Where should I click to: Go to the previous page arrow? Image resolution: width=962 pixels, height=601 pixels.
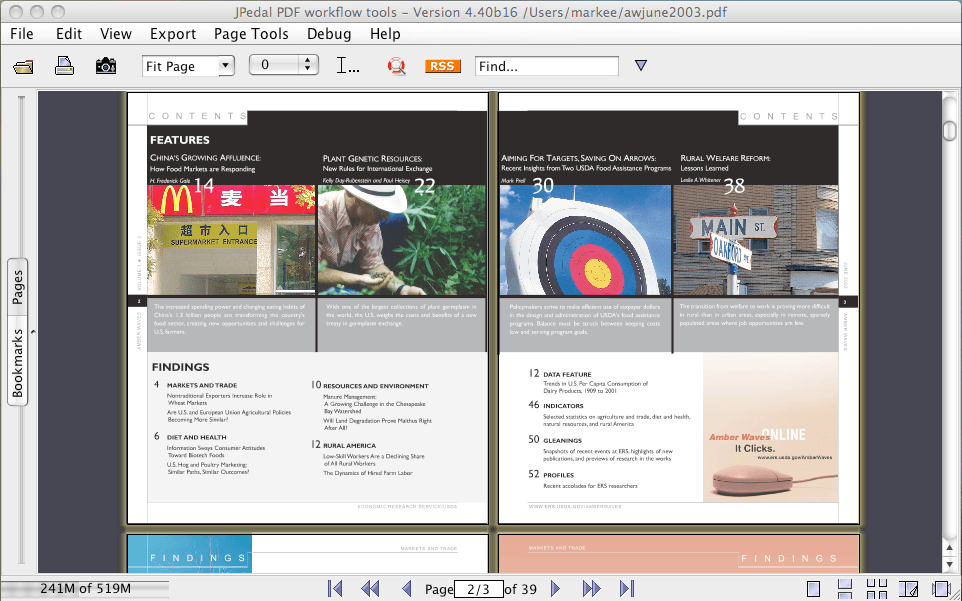click(406, 589)
